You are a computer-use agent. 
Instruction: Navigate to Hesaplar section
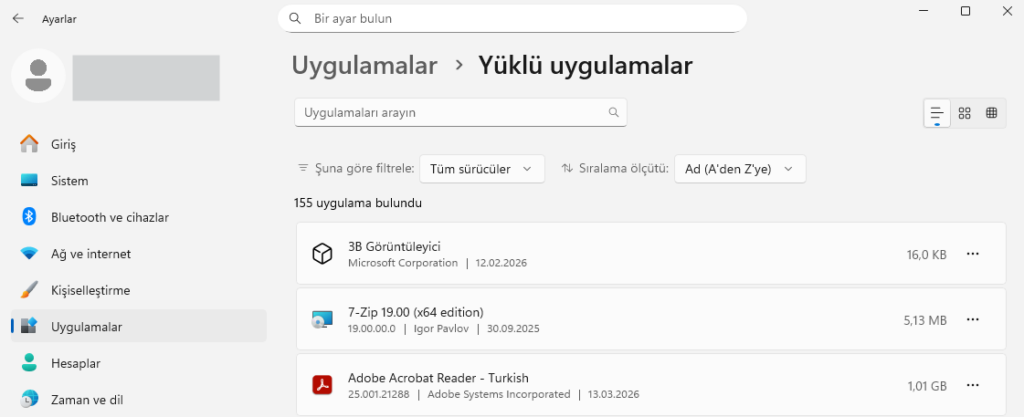(75, 363)
